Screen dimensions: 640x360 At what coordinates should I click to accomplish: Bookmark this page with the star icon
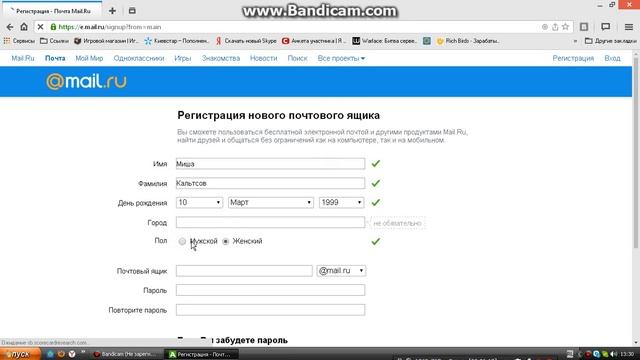tap(565, 27)
